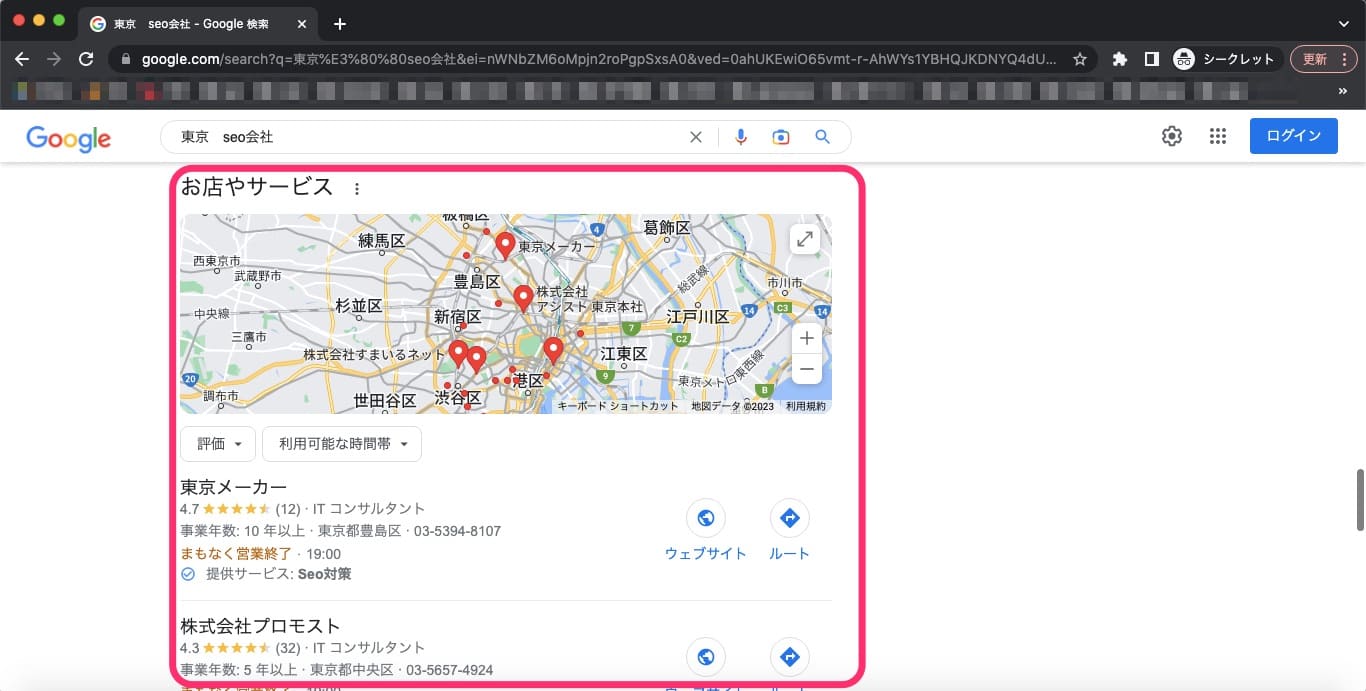
Task: Click the 株式会社アシスト map pin
Action: pyautogui.click(x=522, y=298)
